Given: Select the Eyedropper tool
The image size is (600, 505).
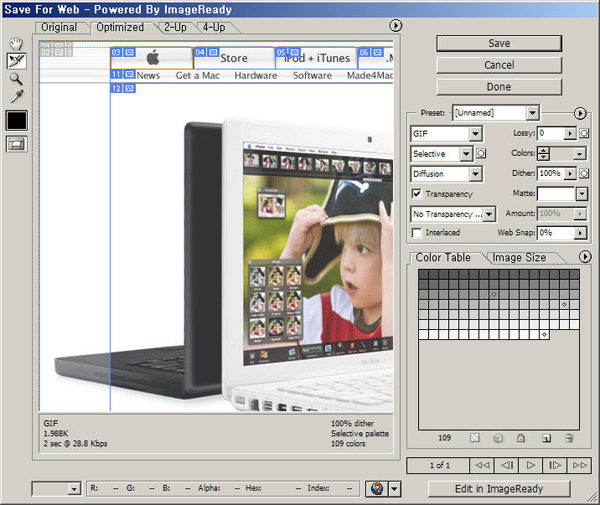Looking at the screenshot, I should pyautogui.click(x=16, y=96).
